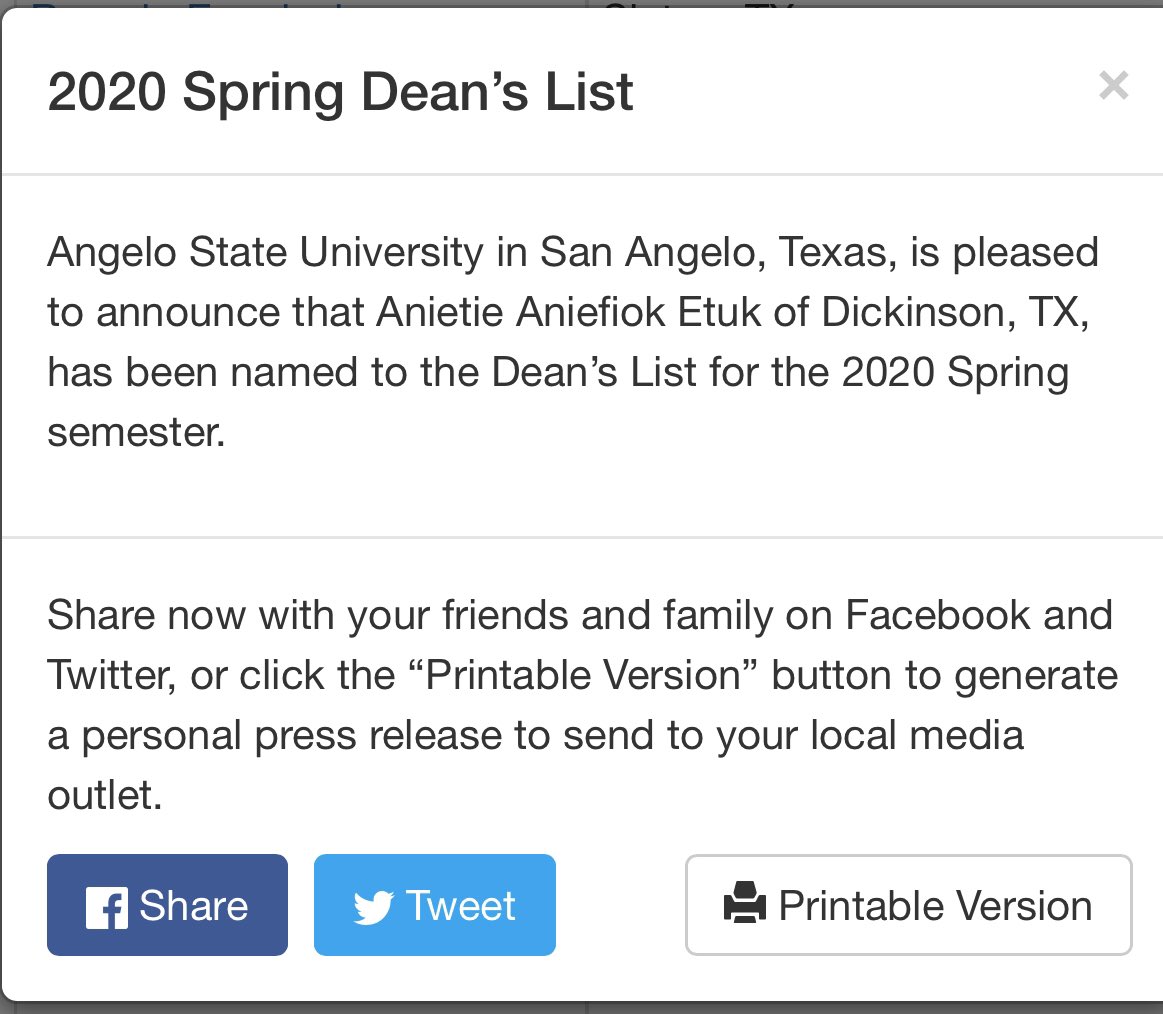Close the Dean's List dialog with X

[x=1112, y=86]
